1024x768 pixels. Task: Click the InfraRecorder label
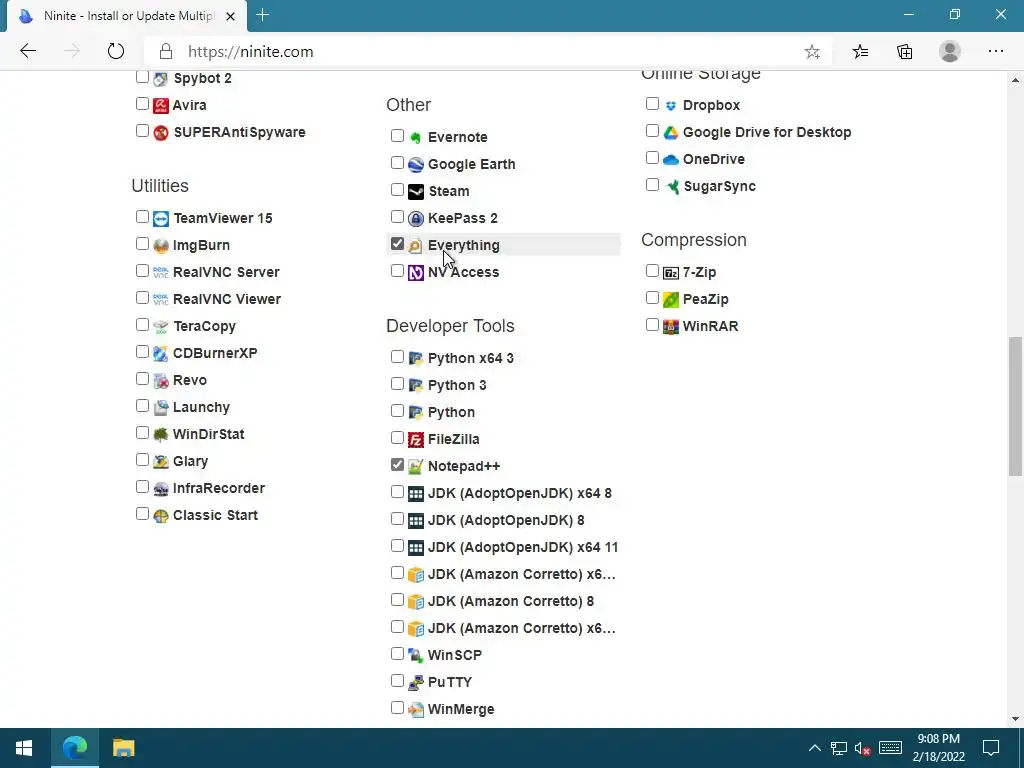point(219,488)
